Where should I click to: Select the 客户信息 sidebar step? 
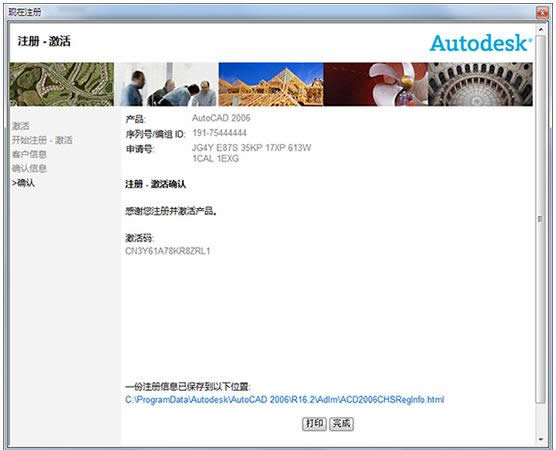point(29,154)
